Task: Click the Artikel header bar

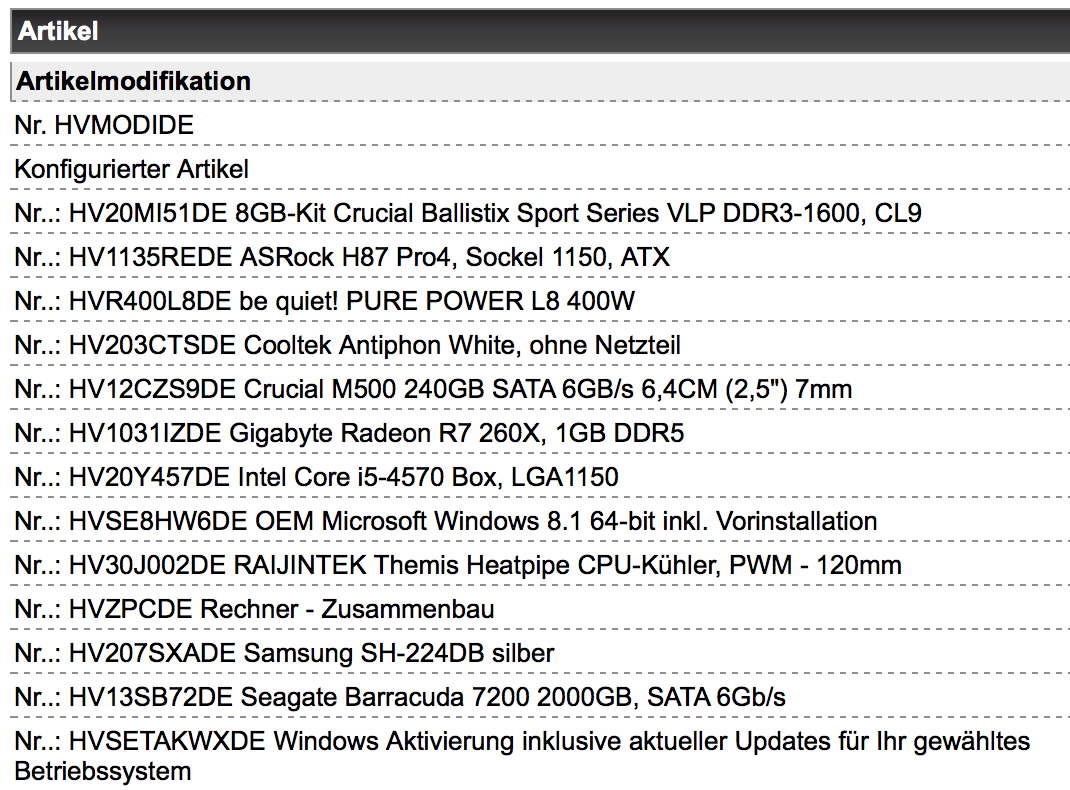Action: tap(540, 31)
